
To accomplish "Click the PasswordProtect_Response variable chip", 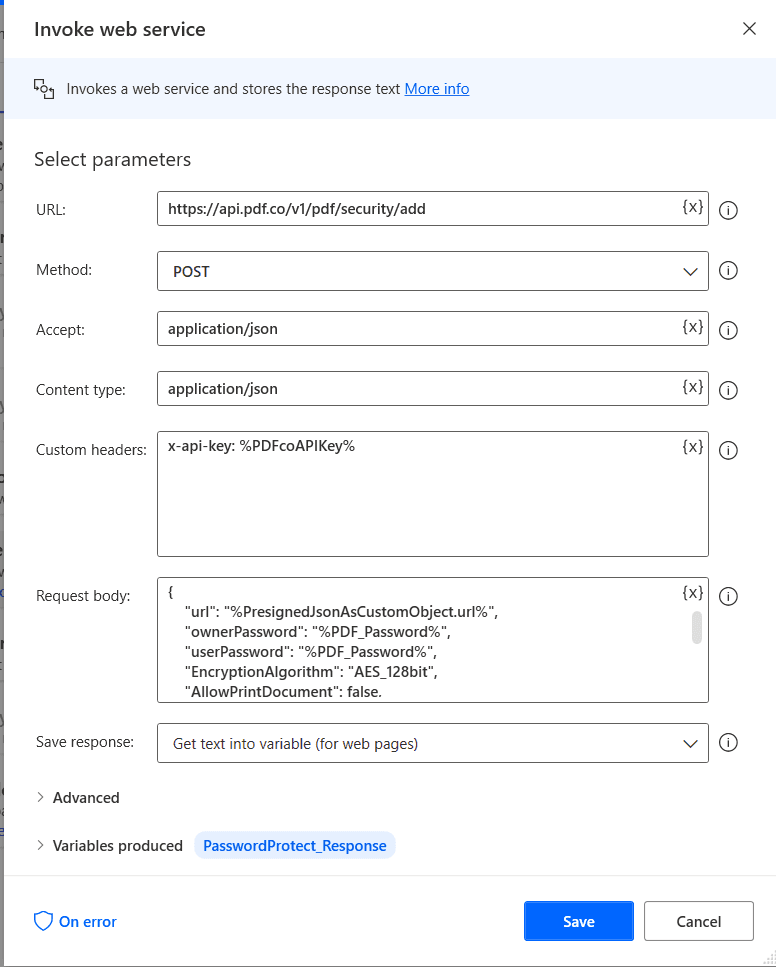I will click(294, 846).
